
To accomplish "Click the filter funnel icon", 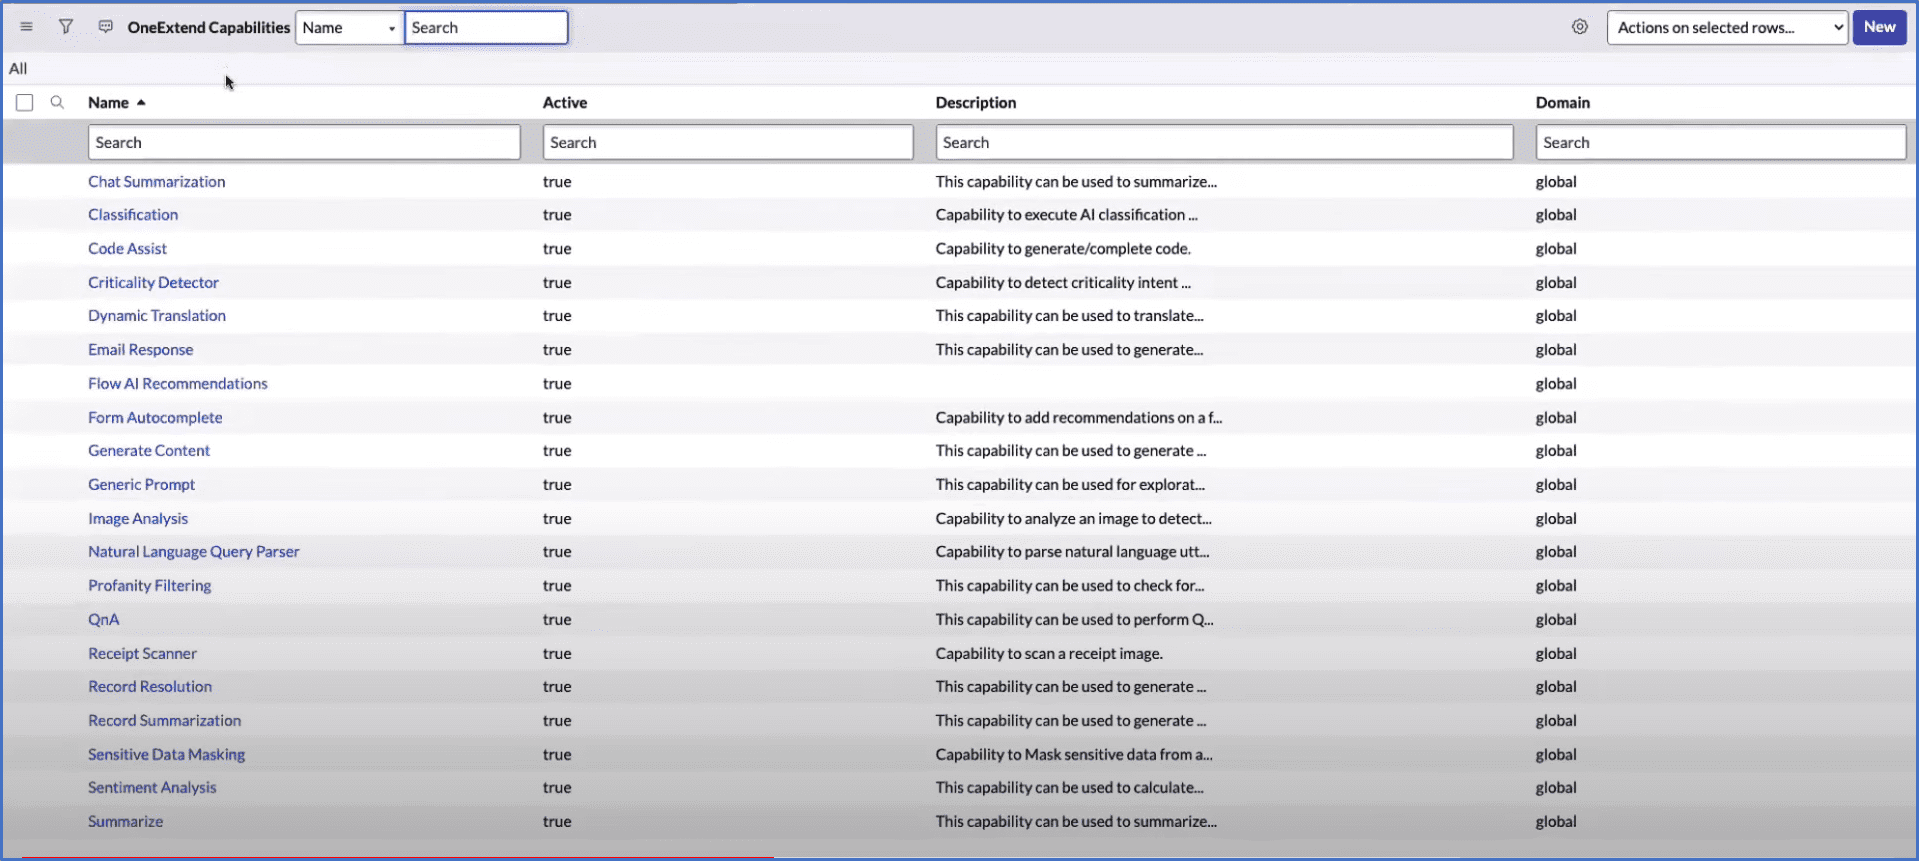I will 66,27.
